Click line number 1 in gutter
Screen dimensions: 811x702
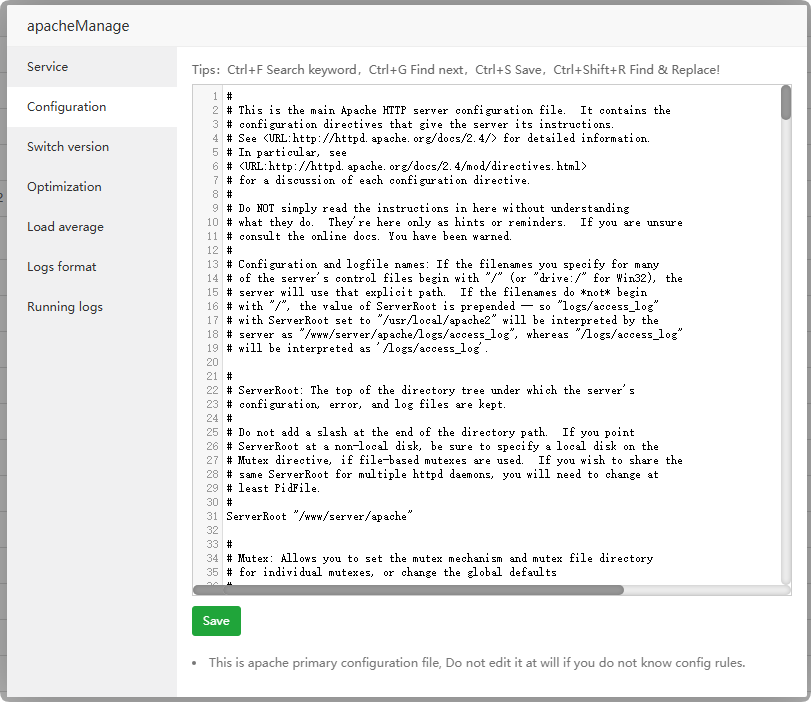tap(214, 96)
